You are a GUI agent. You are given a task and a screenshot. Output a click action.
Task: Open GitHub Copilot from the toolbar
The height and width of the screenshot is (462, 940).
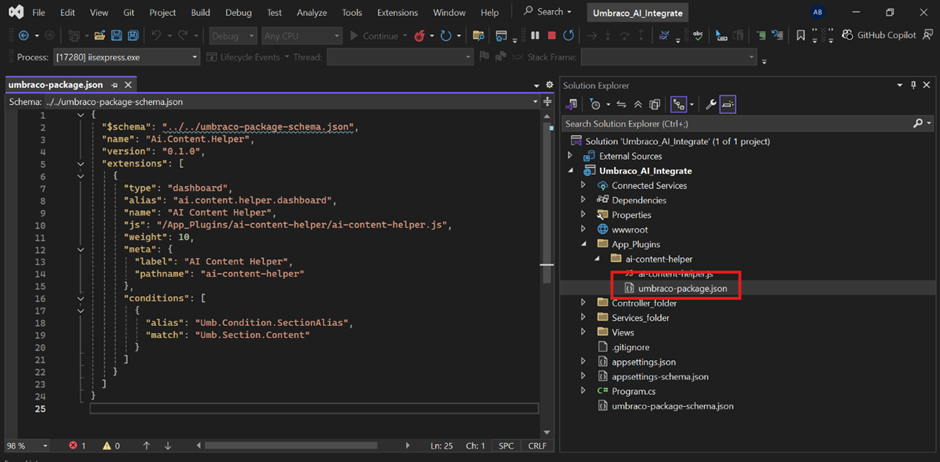point(880,35)
